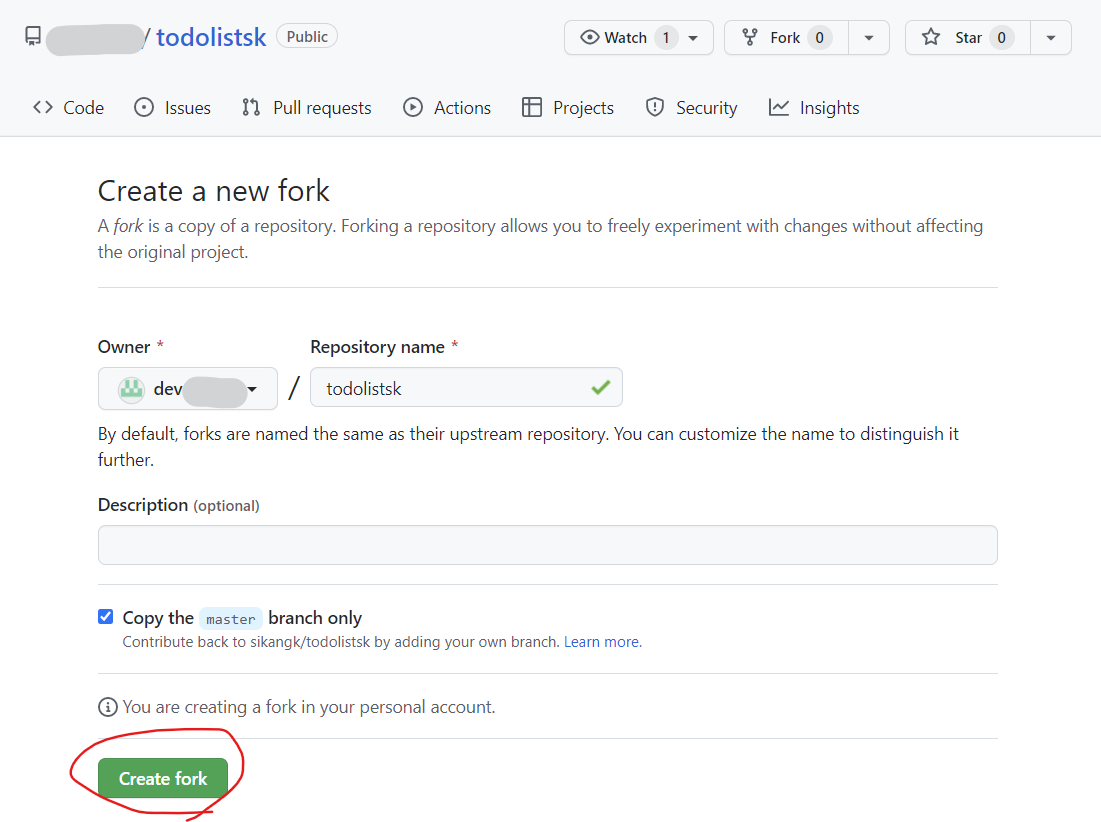Click the eye icon on the Watch button
The height and width of the screenshot is (822, 1101).
(589, 37)
